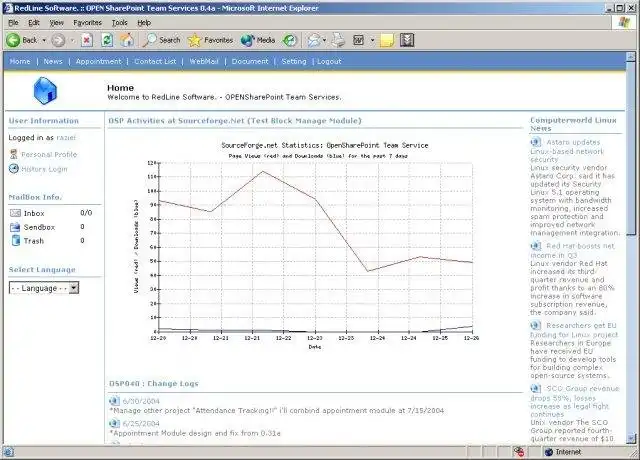Open the Red Hat boosts net income headline
Viewport: 640px width, 460px height.
tap(573, 250)
